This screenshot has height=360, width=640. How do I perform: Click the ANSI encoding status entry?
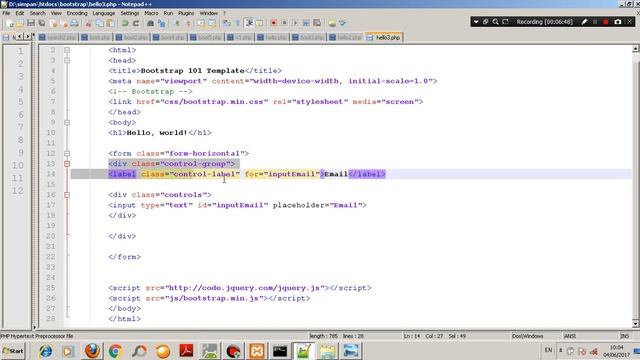coord(570,336)
